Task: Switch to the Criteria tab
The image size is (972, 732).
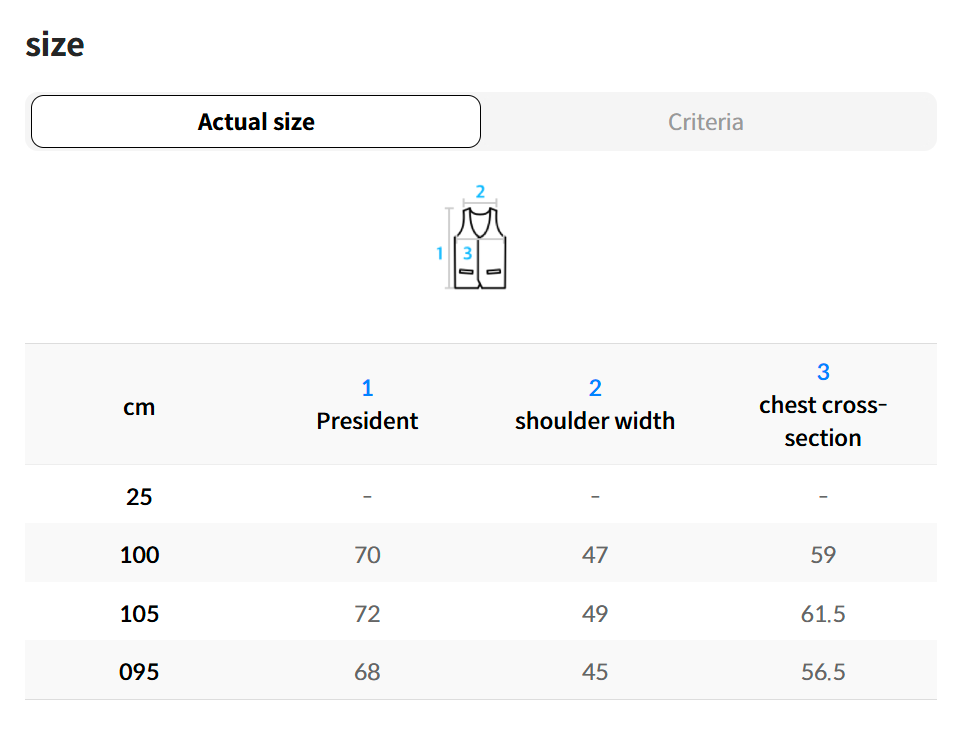Action: 706,122
